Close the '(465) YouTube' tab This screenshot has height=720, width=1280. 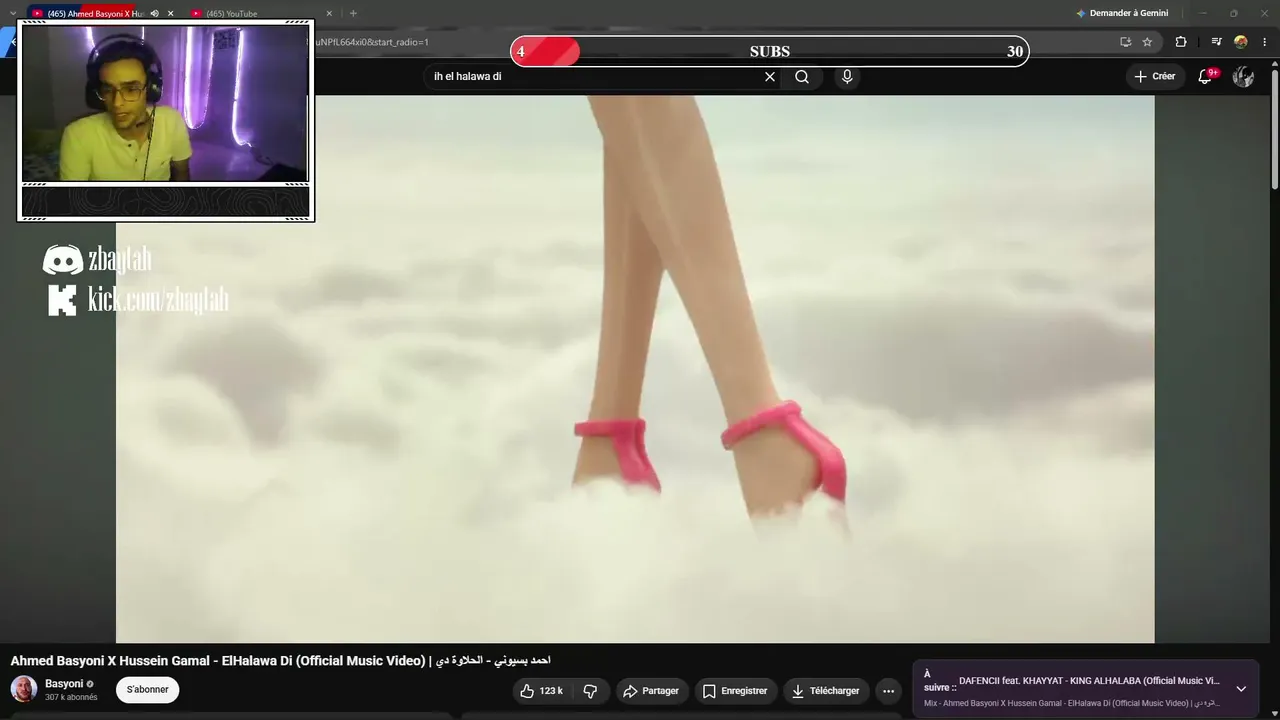329,13
